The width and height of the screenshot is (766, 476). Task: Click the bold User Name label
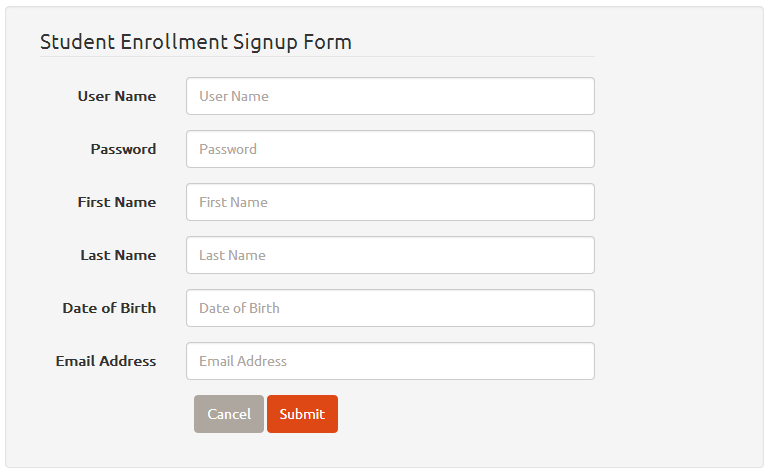pos(117,96)
